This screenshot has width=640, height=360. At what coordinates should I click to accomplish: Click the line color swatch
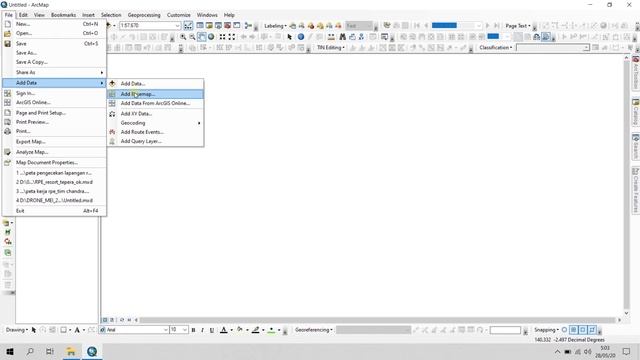256,330
